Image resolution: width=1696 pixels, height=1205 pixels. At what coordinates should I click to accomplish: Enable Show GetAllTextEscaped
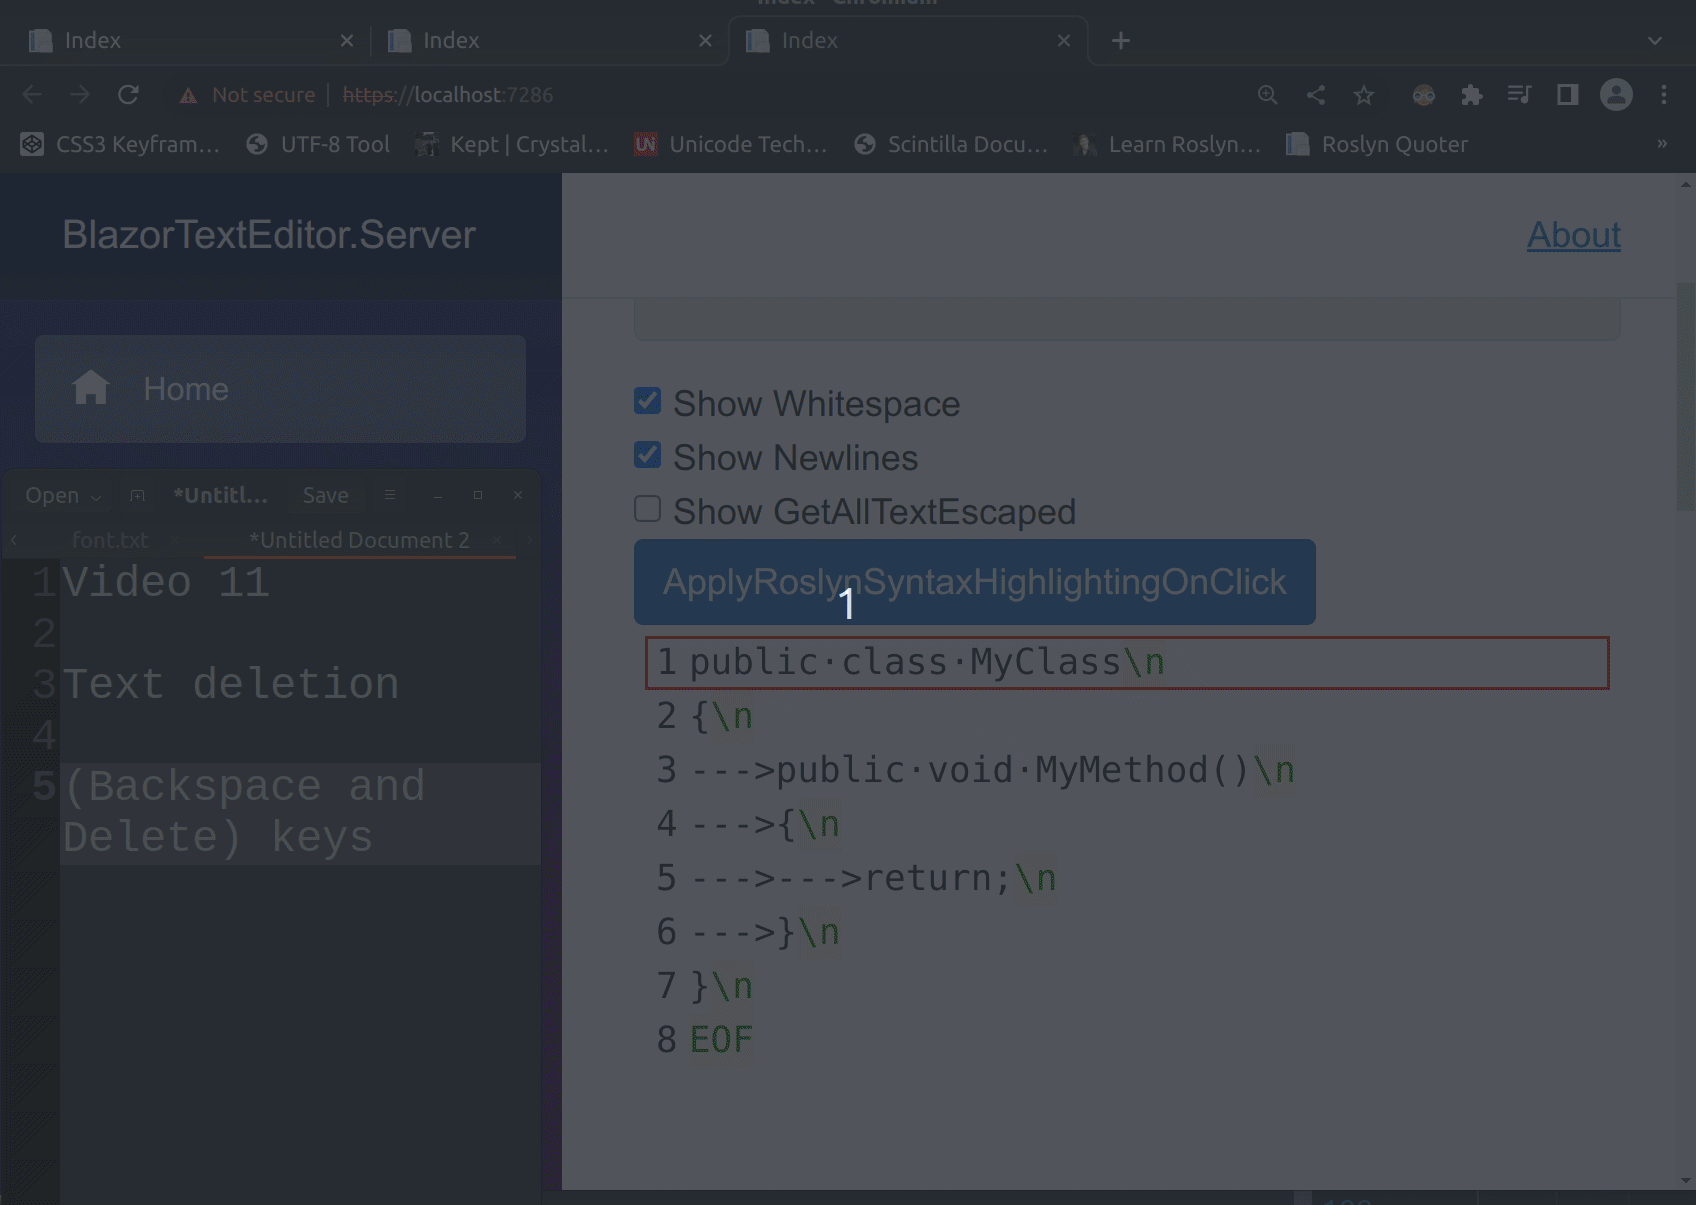(x=647, y=508)
